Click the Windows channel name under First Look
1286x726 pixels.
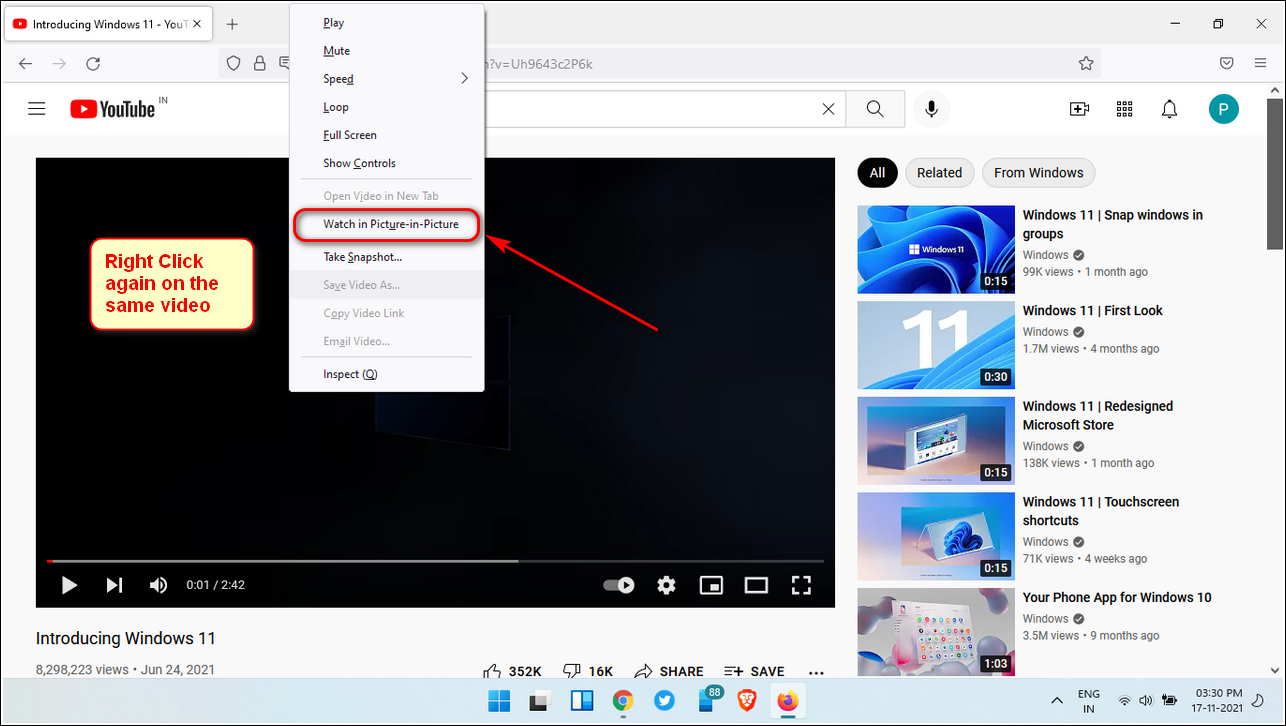click(x=1046, y=331)
